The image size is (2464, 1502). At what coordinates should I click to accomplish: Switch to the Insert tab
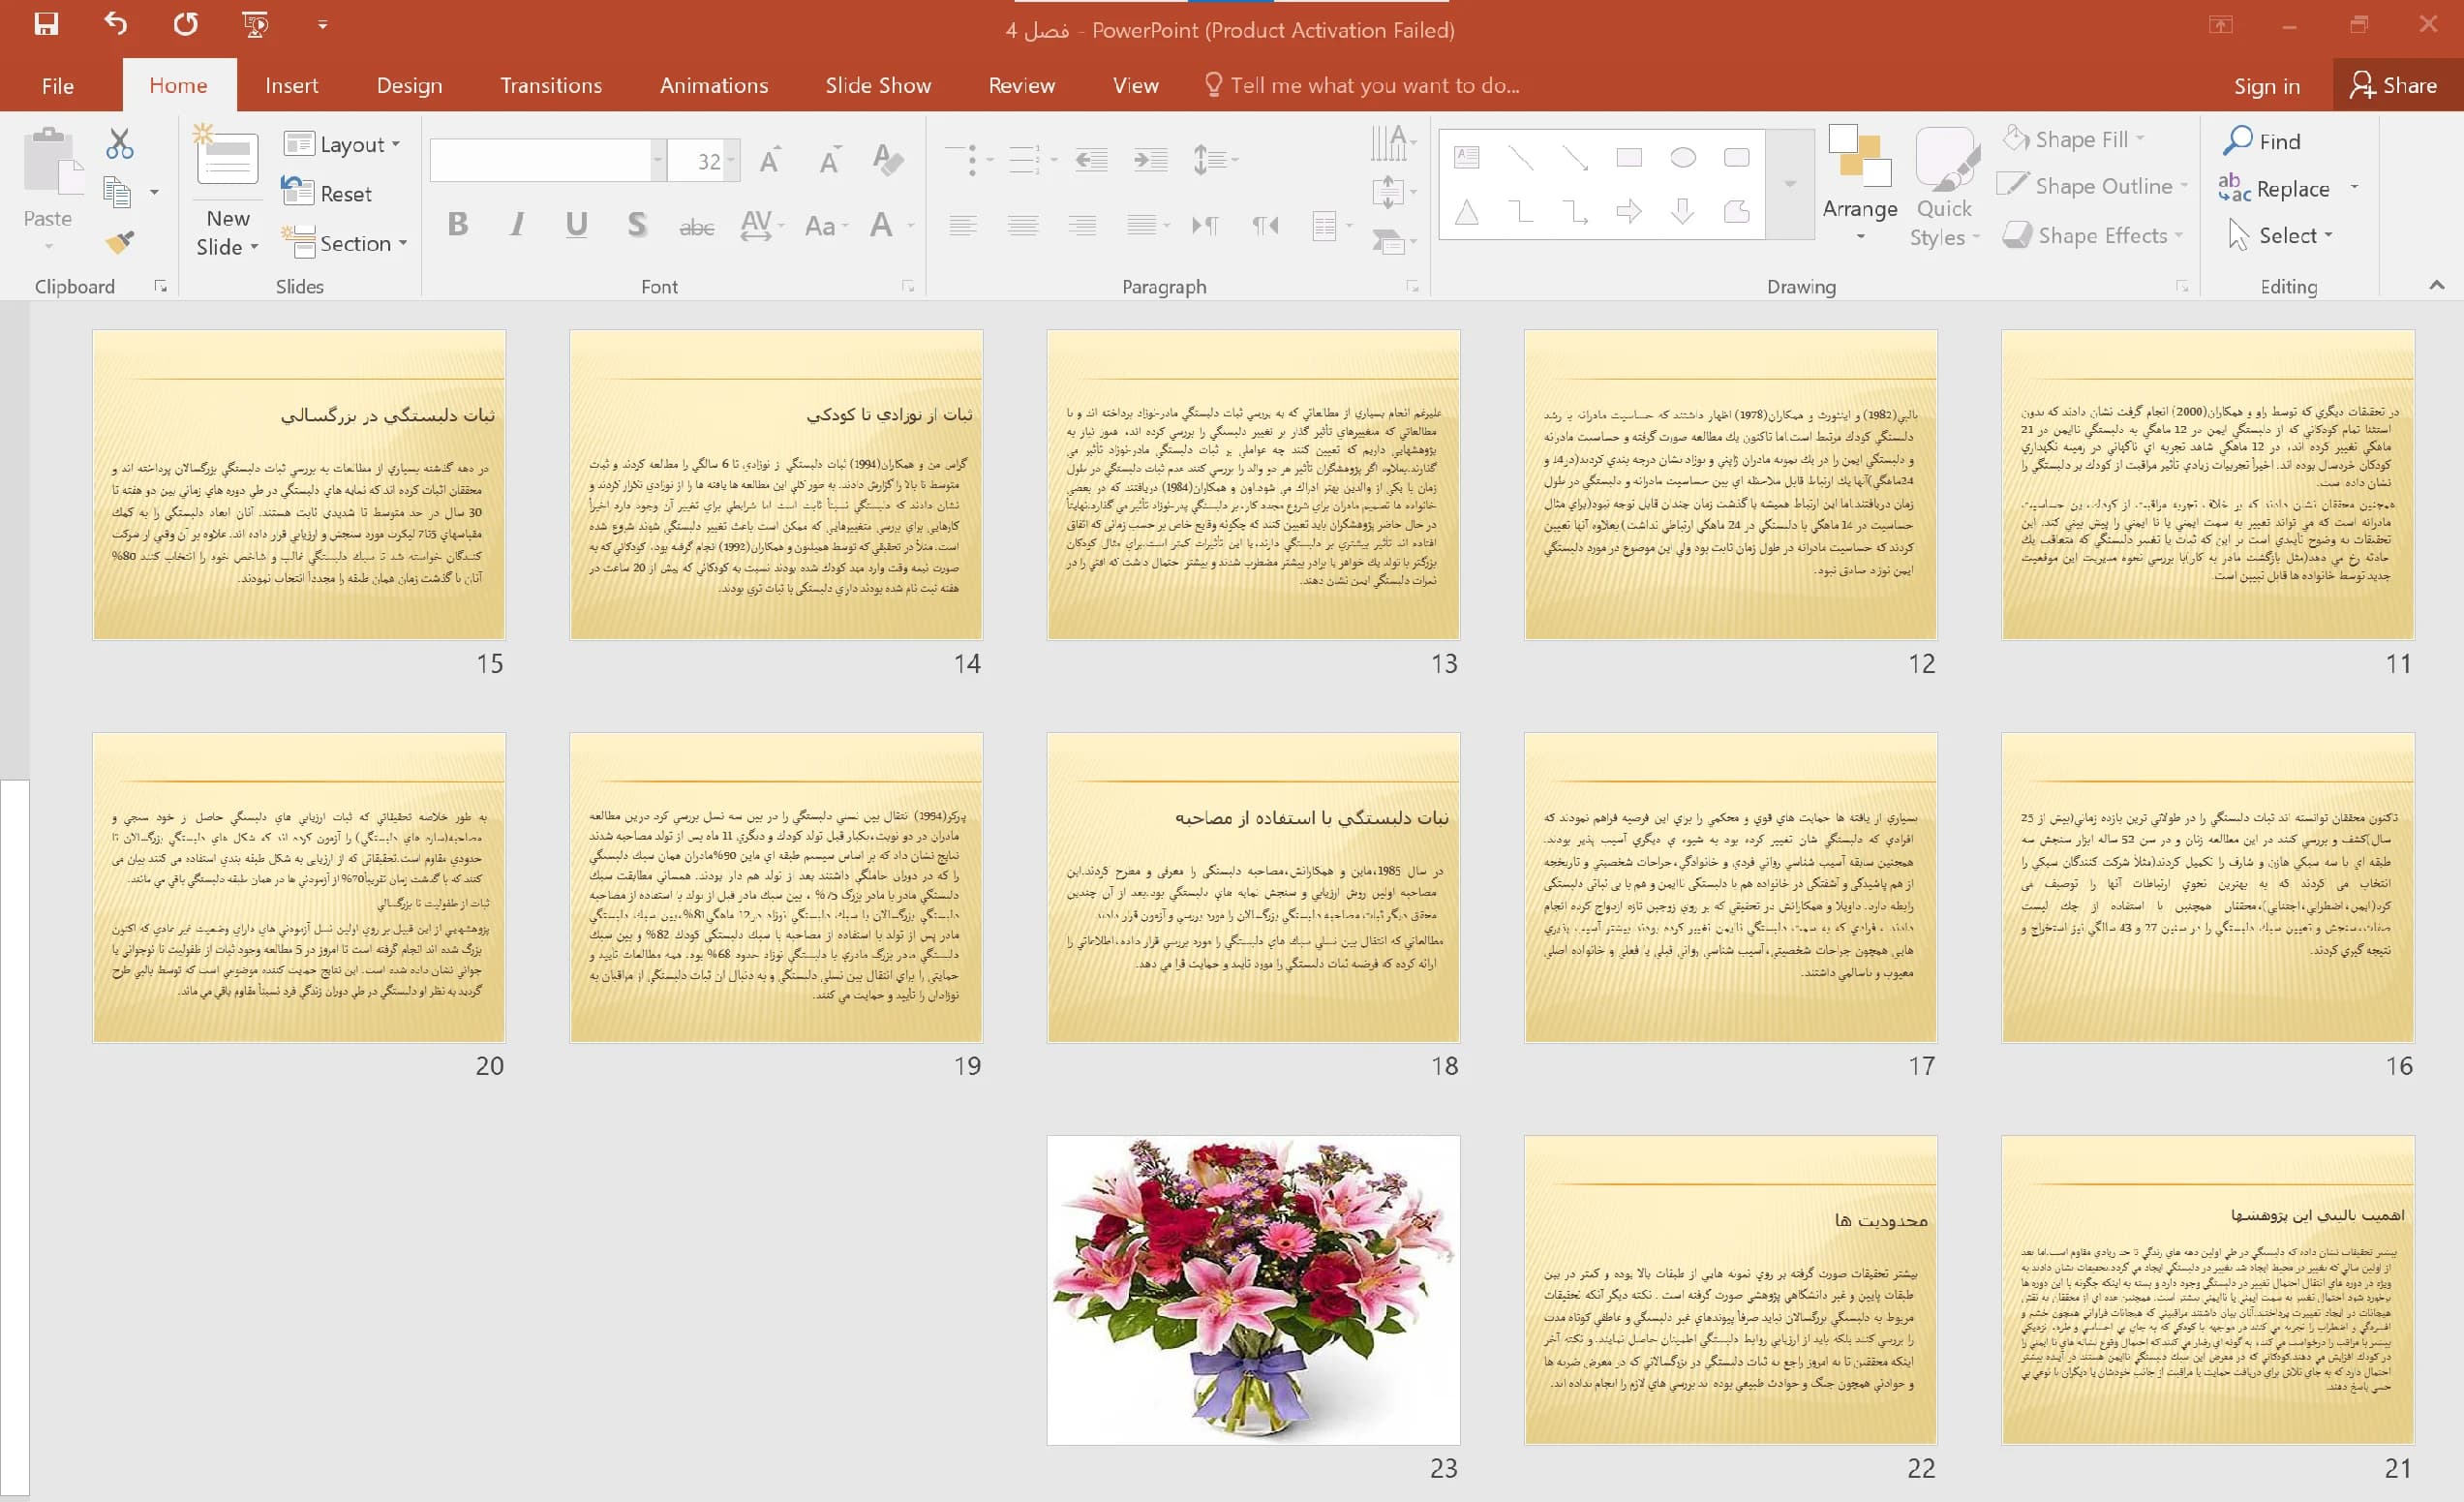(292, 85)
